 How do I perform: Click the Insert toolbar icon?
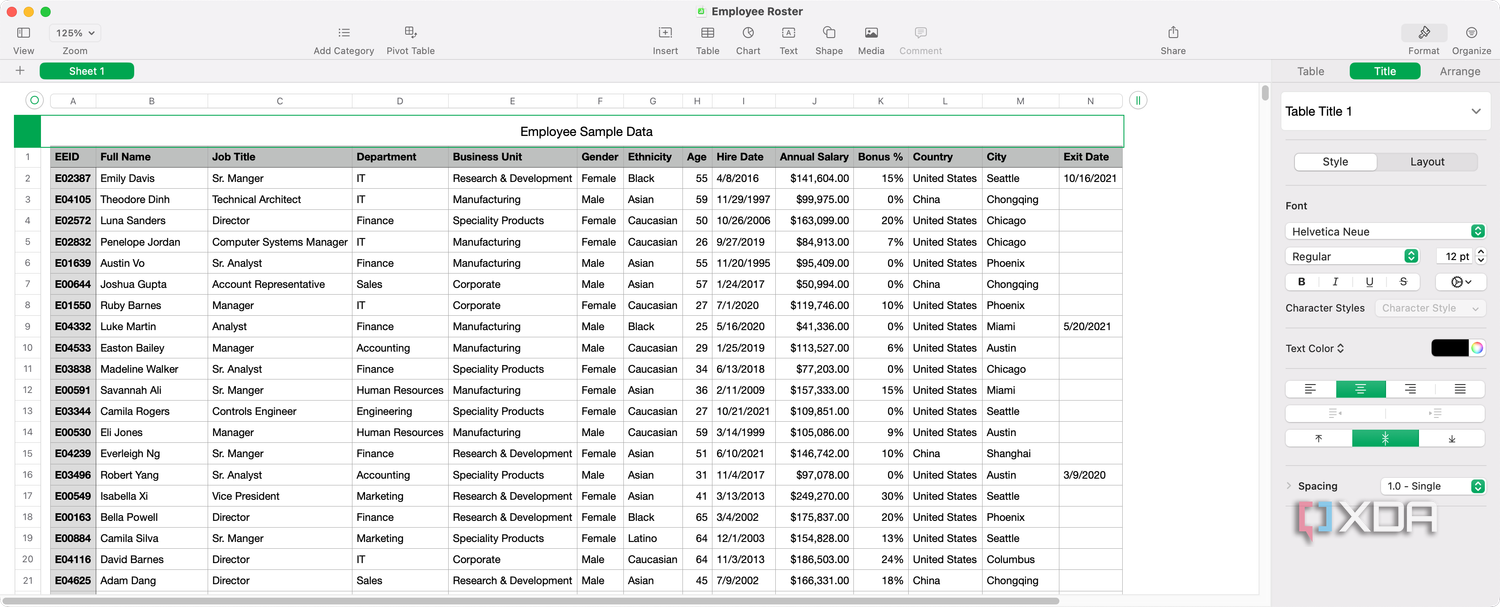(665, 33)
